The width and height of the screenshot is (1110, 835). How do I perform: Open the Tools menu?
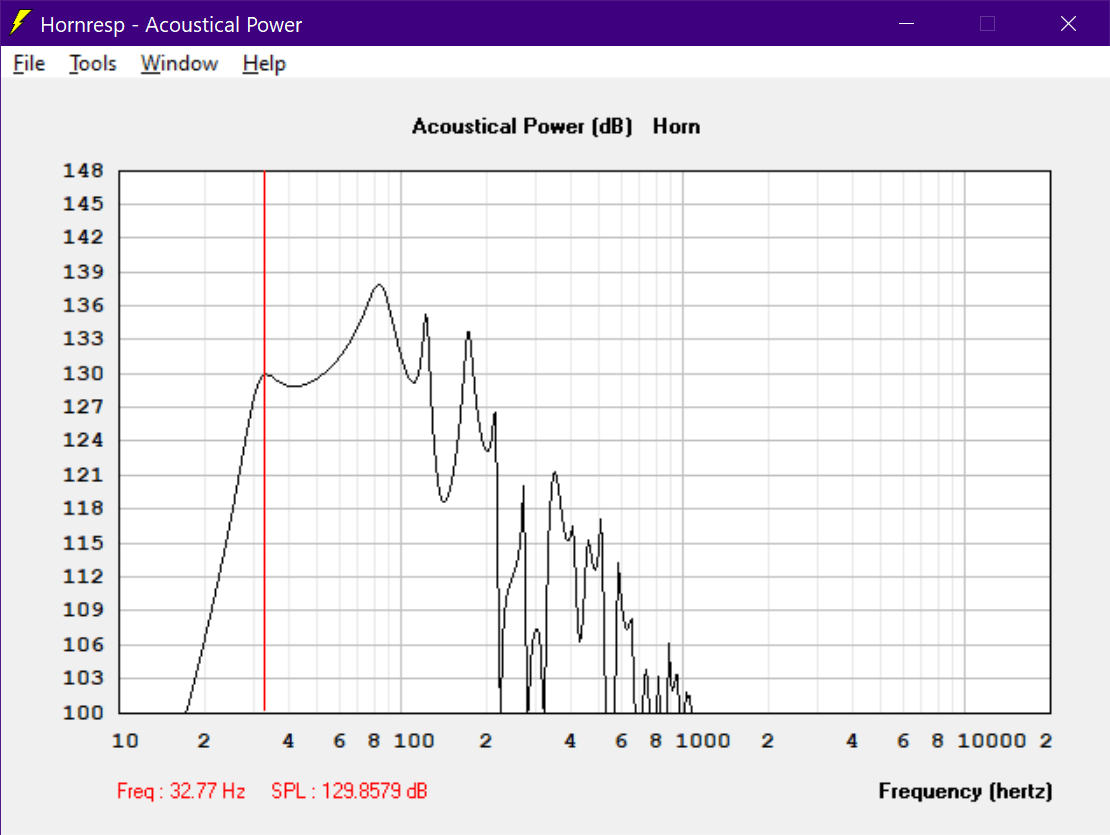pos(93,64)
